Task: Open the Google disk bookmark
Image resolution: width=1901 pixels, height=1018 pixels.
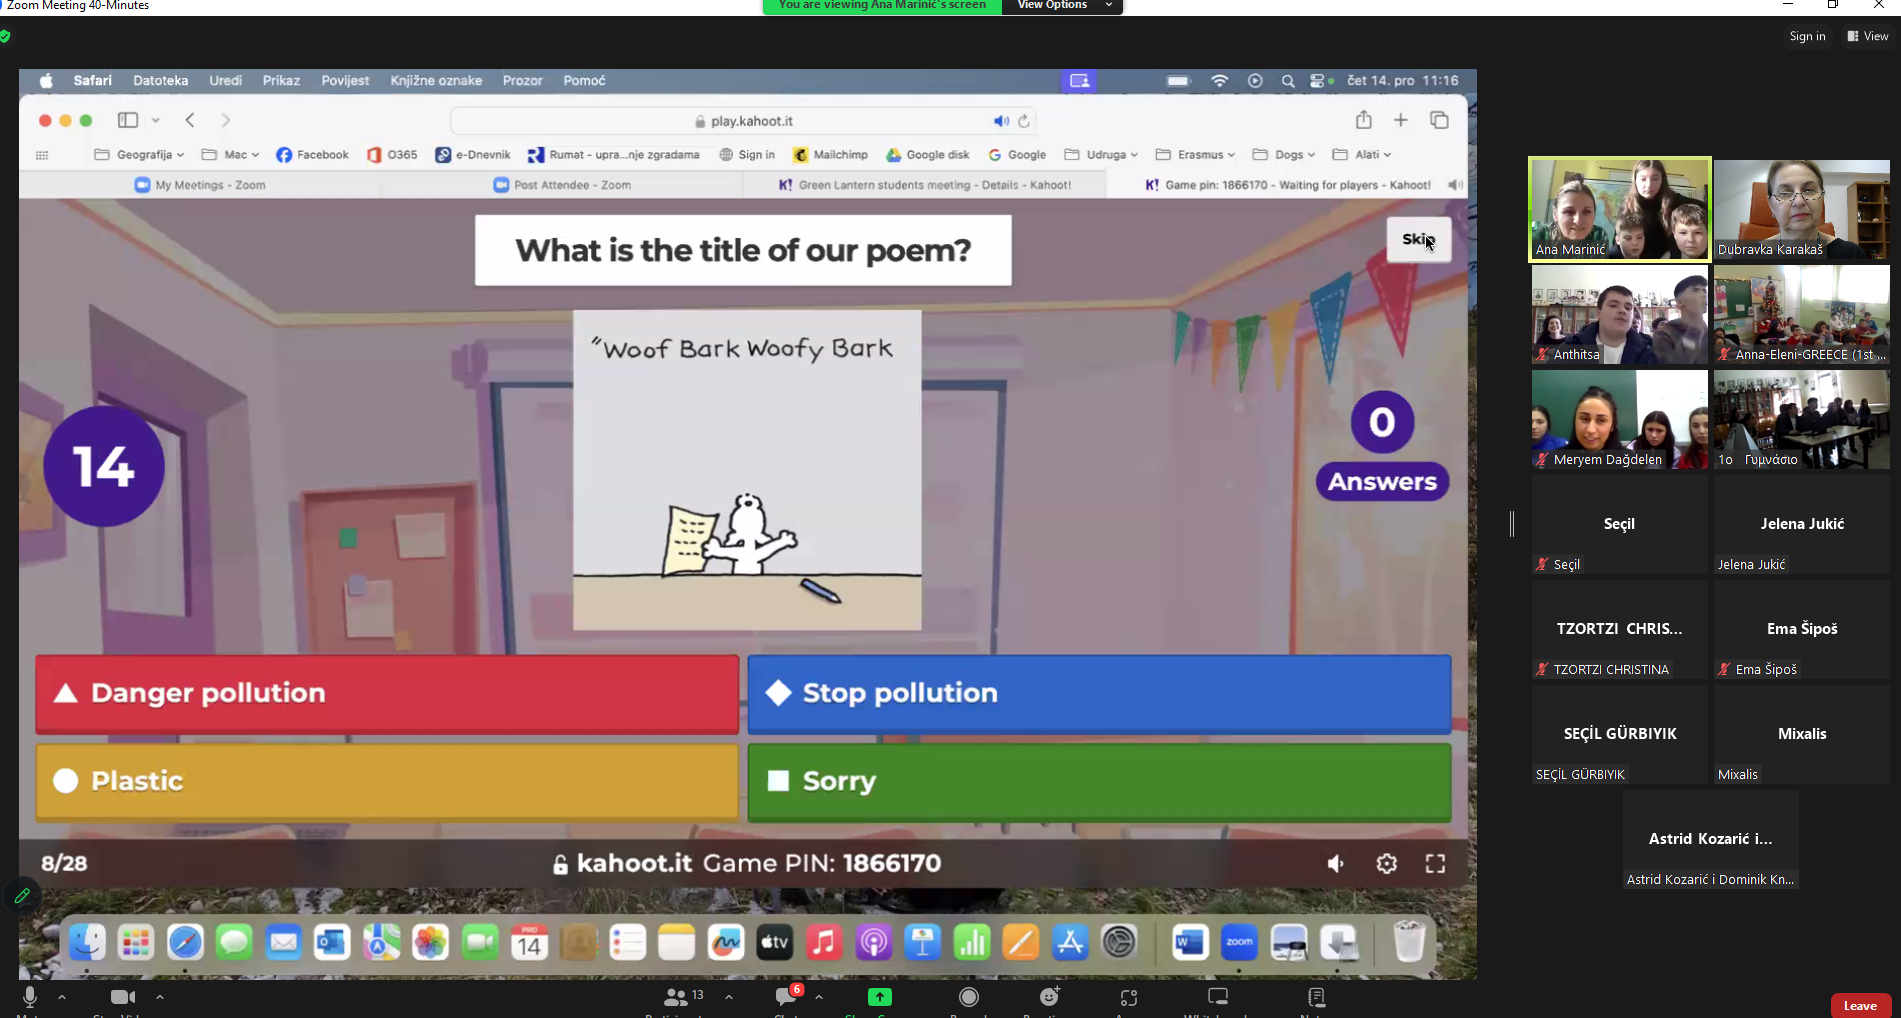Action: 928,155
